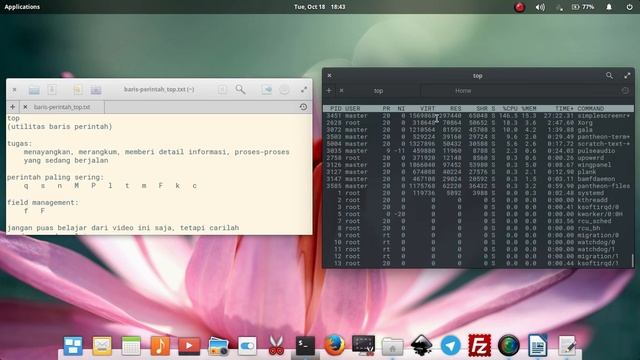
Task: Click the 'field management:' line in editor
Action: 43,202
